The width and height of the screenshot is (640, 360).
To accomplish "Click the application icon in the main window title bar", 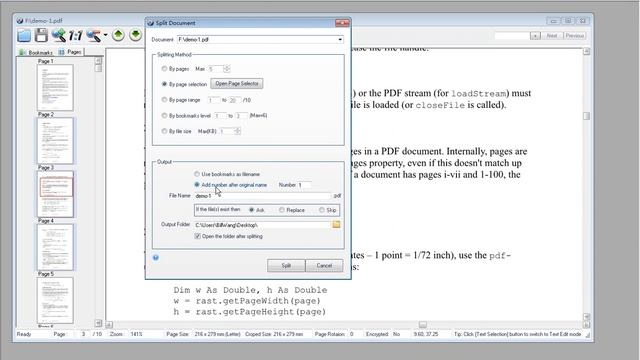I will [20, 20].
